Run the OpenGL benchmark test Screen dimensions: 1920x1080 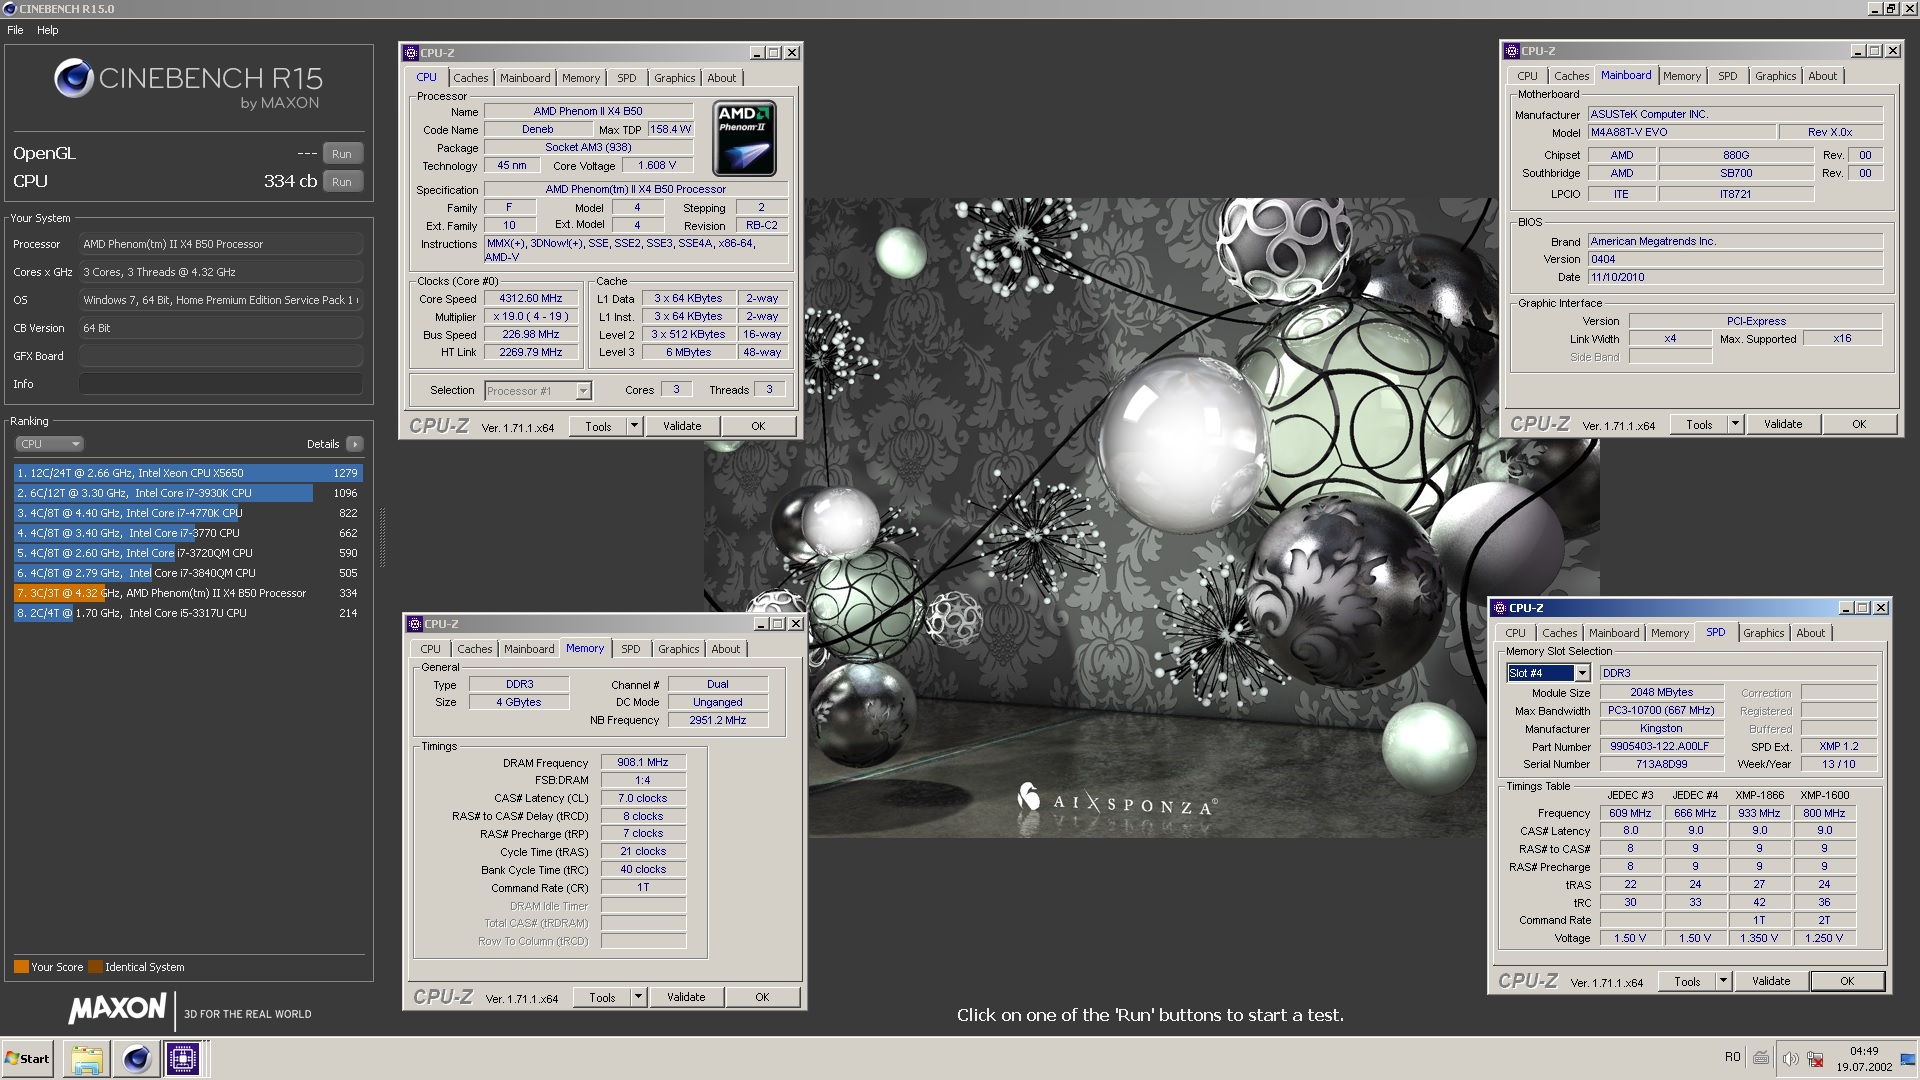click(342, 154)
